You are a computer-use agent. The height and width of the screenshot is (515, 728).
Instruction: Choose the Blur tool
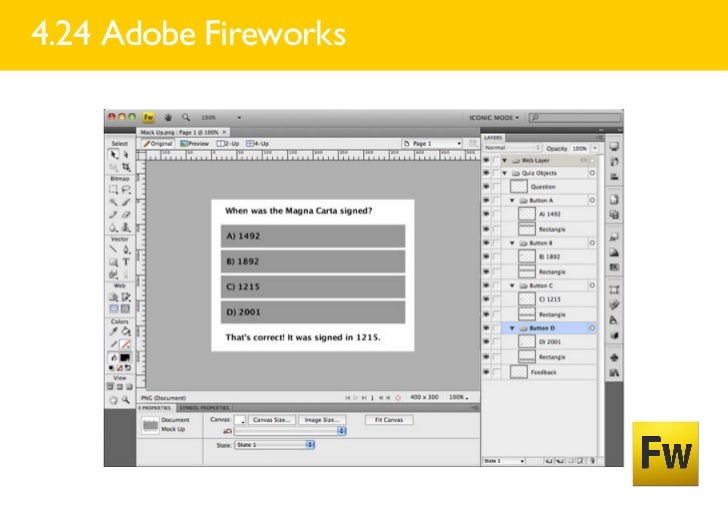click(114, 227)
